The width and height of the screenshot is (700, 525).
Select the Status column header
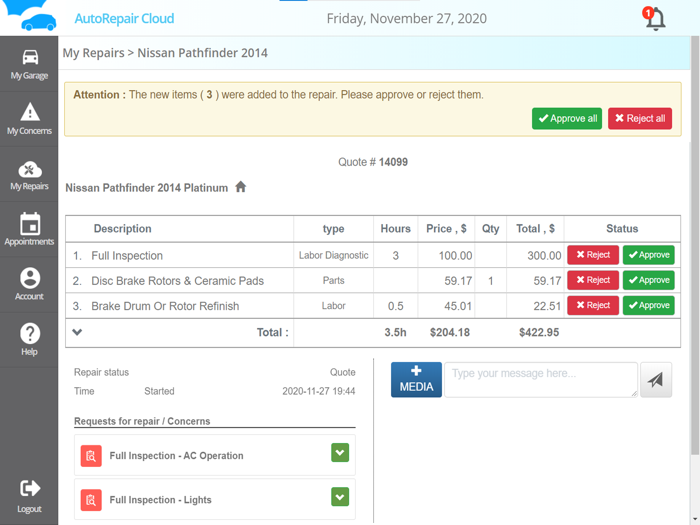pos(622,229)
